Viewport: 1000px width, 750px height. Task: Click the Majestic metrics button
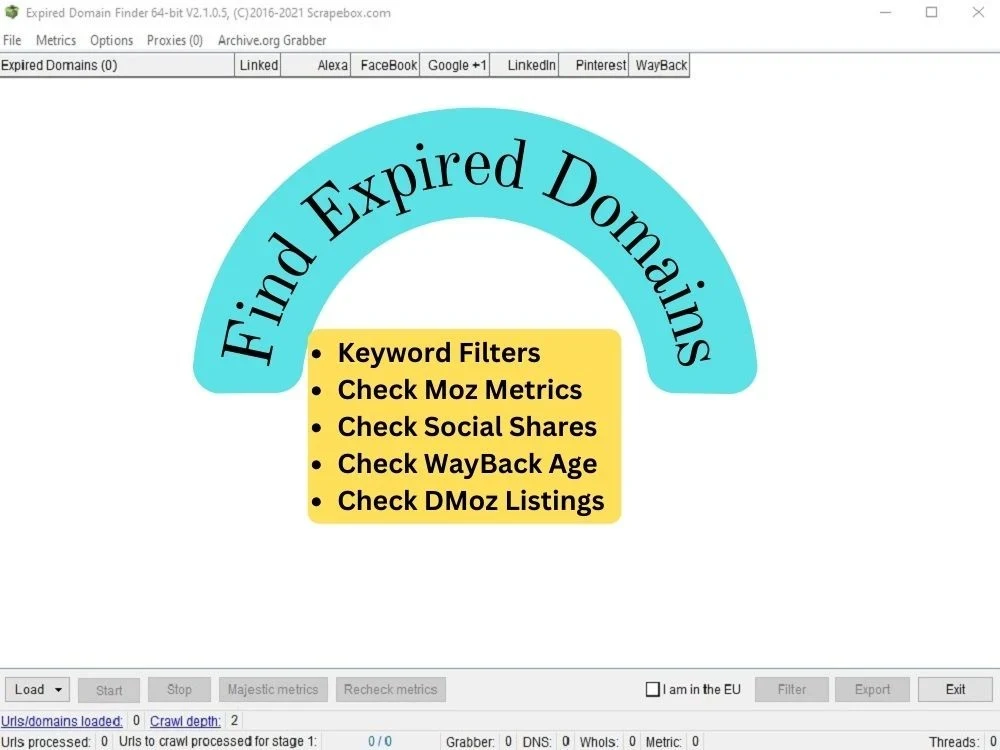pyautogui.click(x=273, y=689)
